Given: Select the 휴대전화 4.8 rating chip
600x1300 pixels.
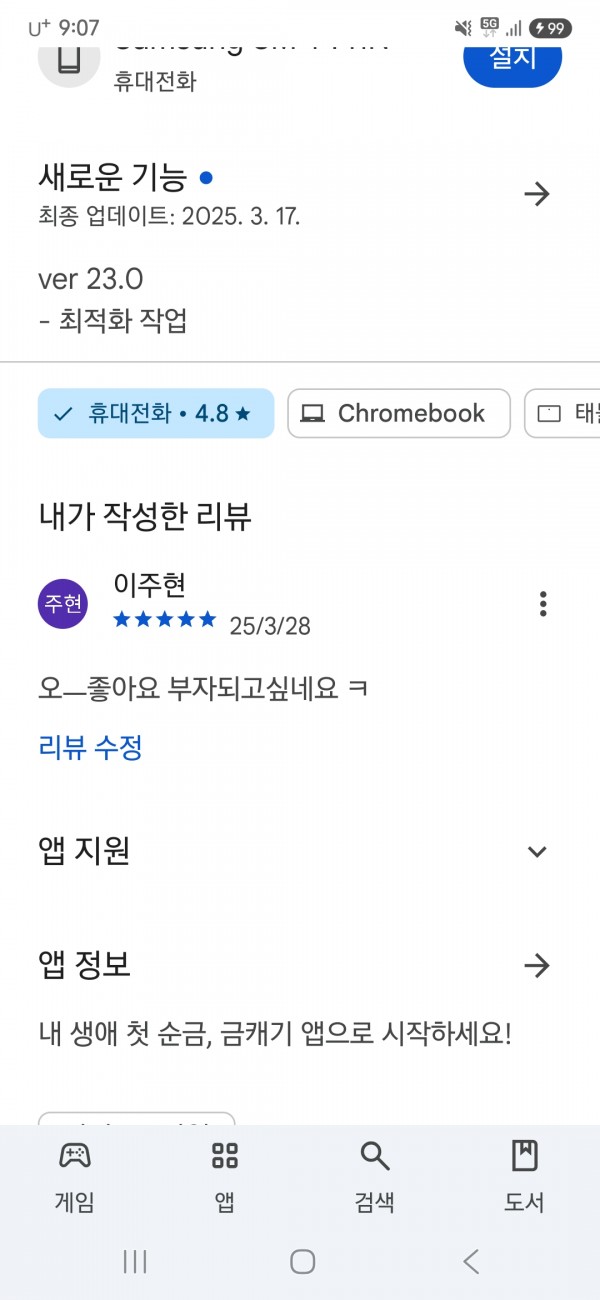Looking at the screenshot, I should click(x=156, y=413).
